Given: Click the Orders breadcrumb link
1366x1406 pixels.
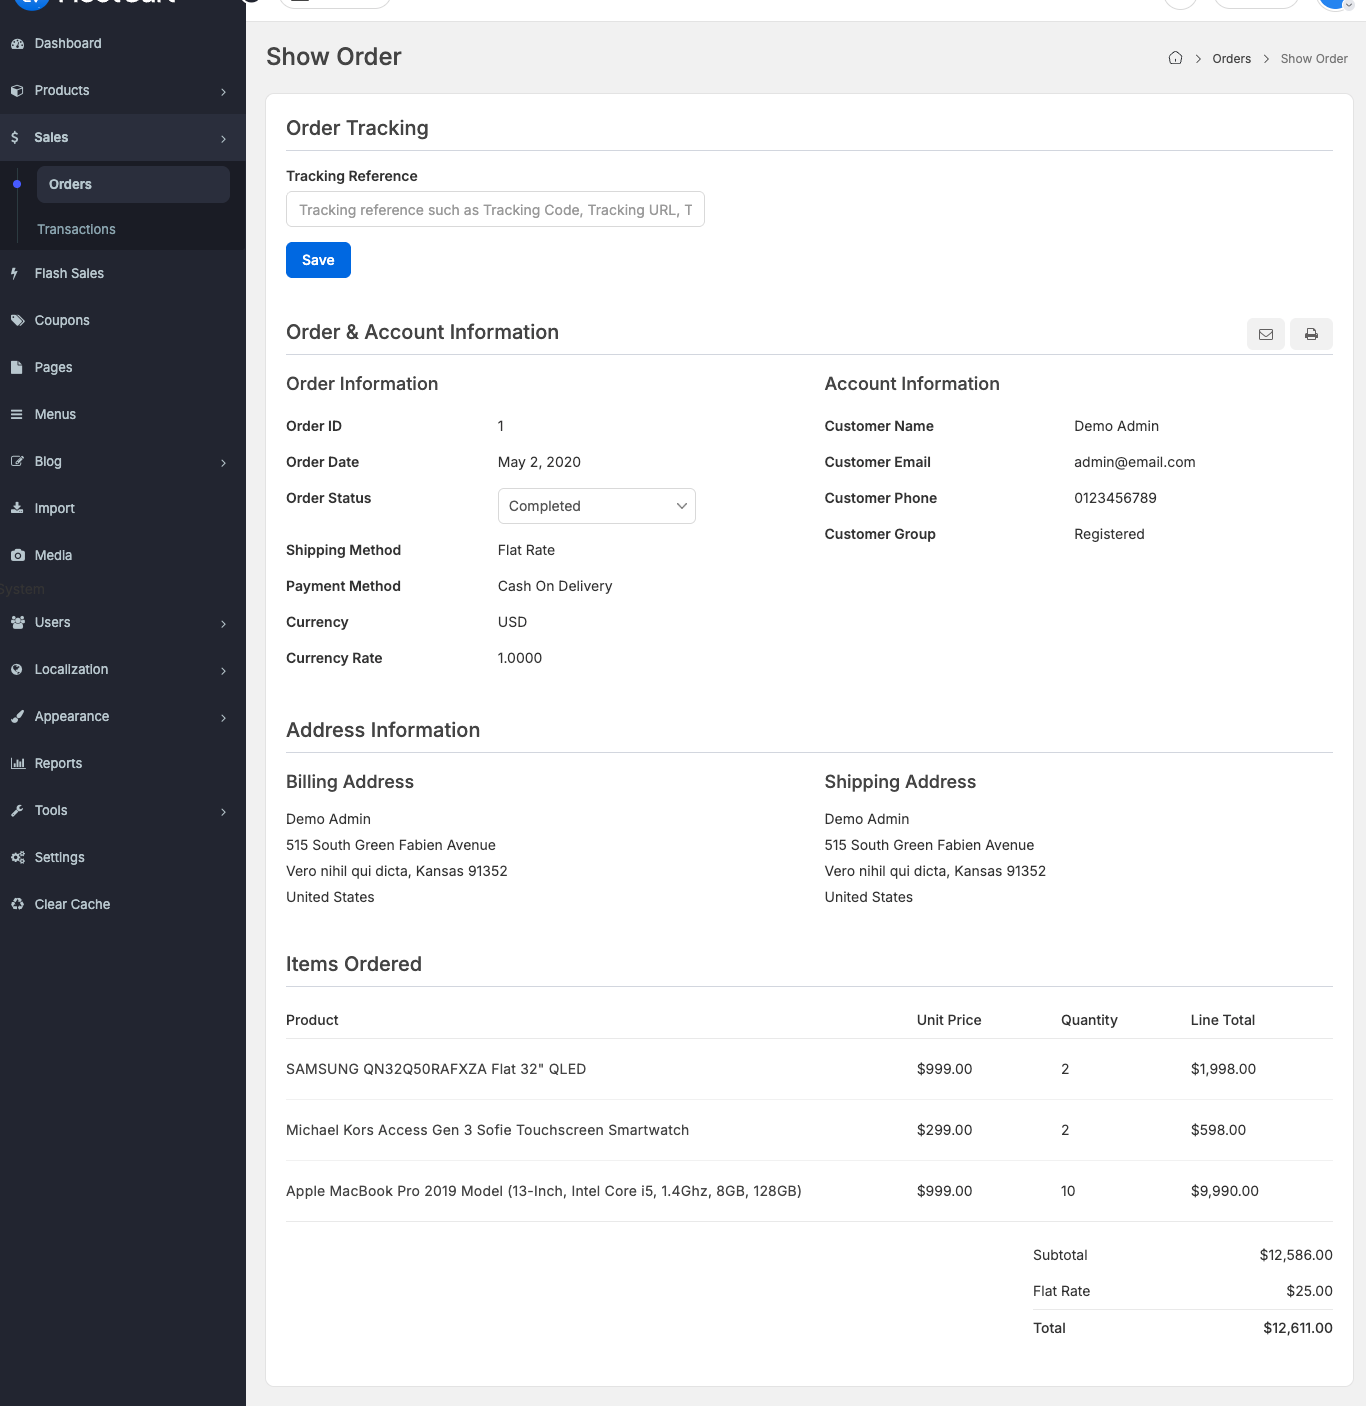Looking at the screenshot, I should [1231, 59].
